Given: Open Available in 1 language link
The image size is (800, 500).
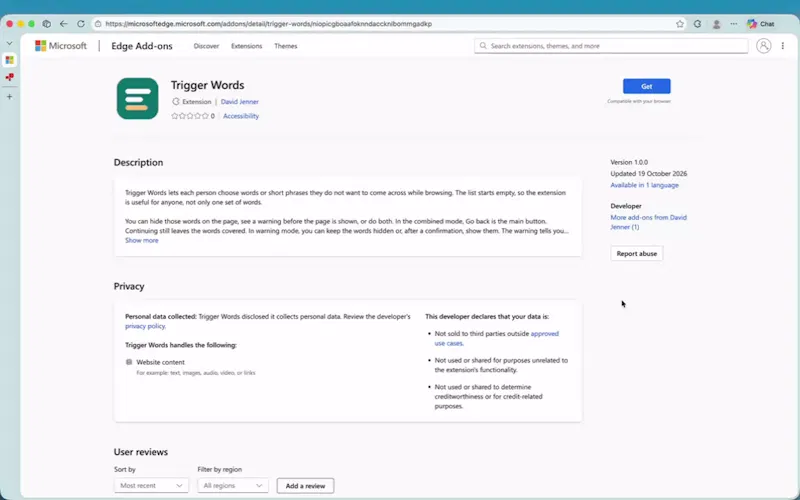Looking at the screenshot, I should [x=644, y=185].
